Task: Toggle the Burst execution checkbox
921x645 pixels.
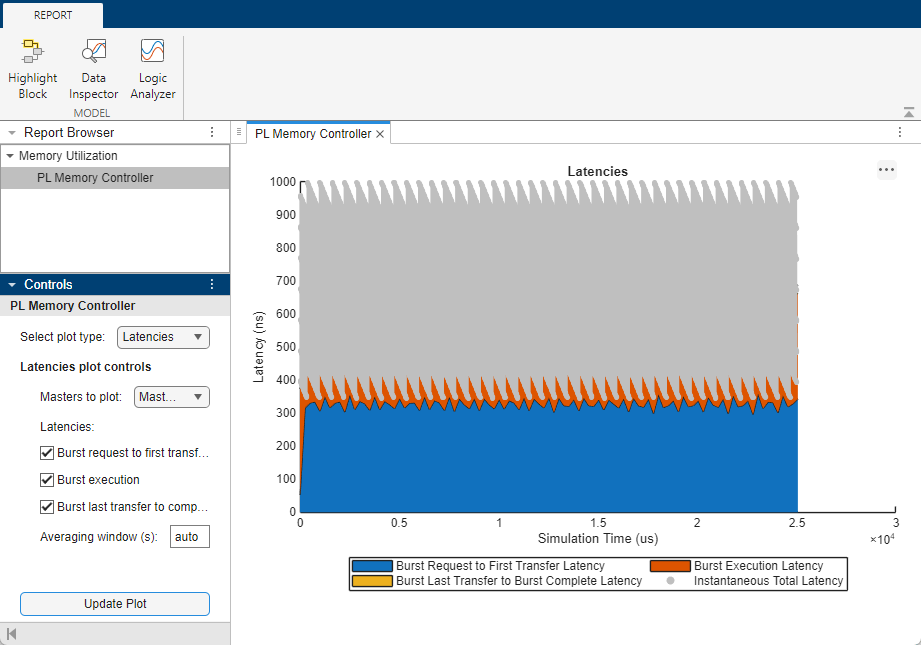Action: (47, 480)
